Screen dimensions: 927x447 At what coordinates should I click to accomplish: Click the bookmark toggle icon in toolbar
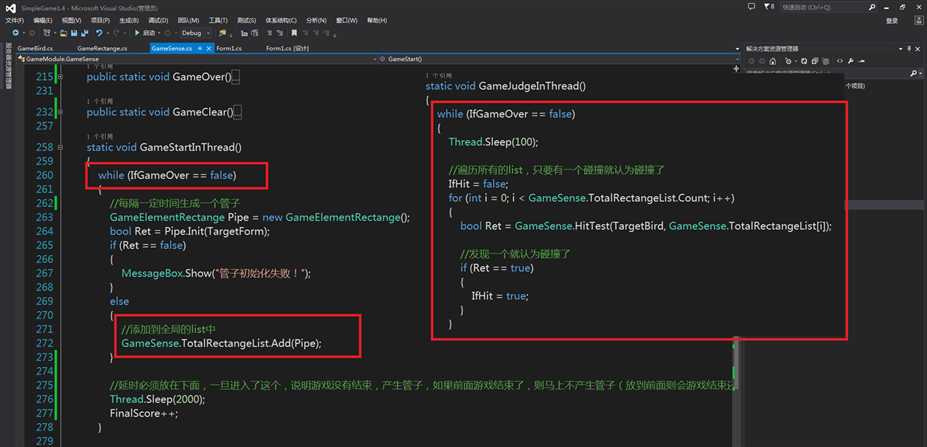point(294,33)
